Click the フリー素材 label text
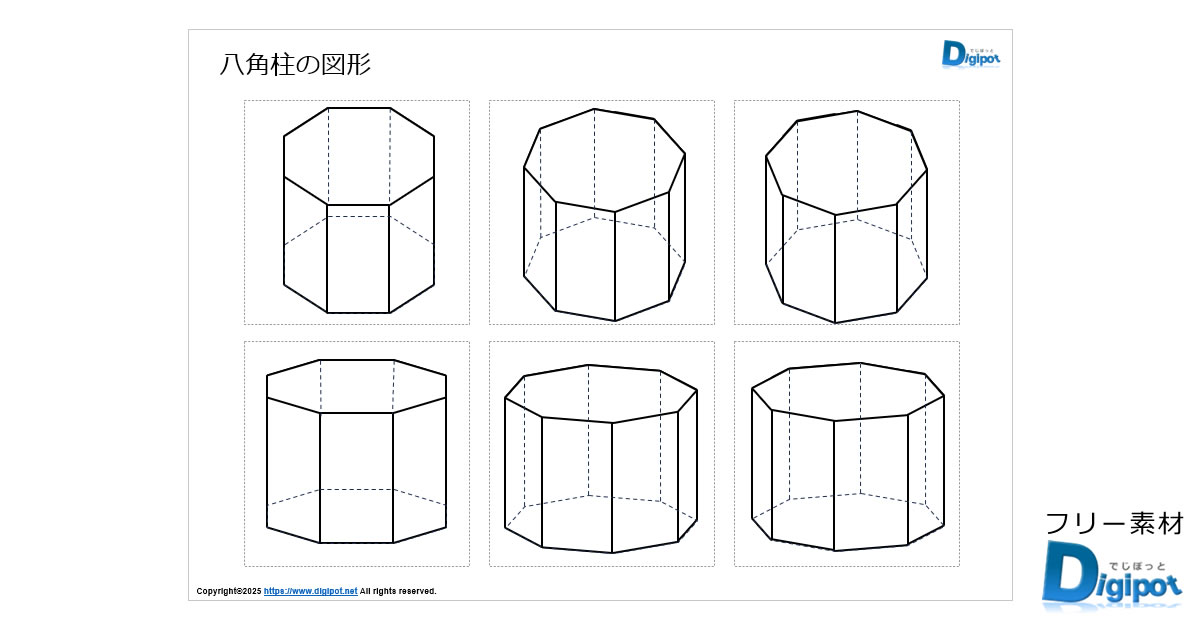 click(x=1114, y=523)
